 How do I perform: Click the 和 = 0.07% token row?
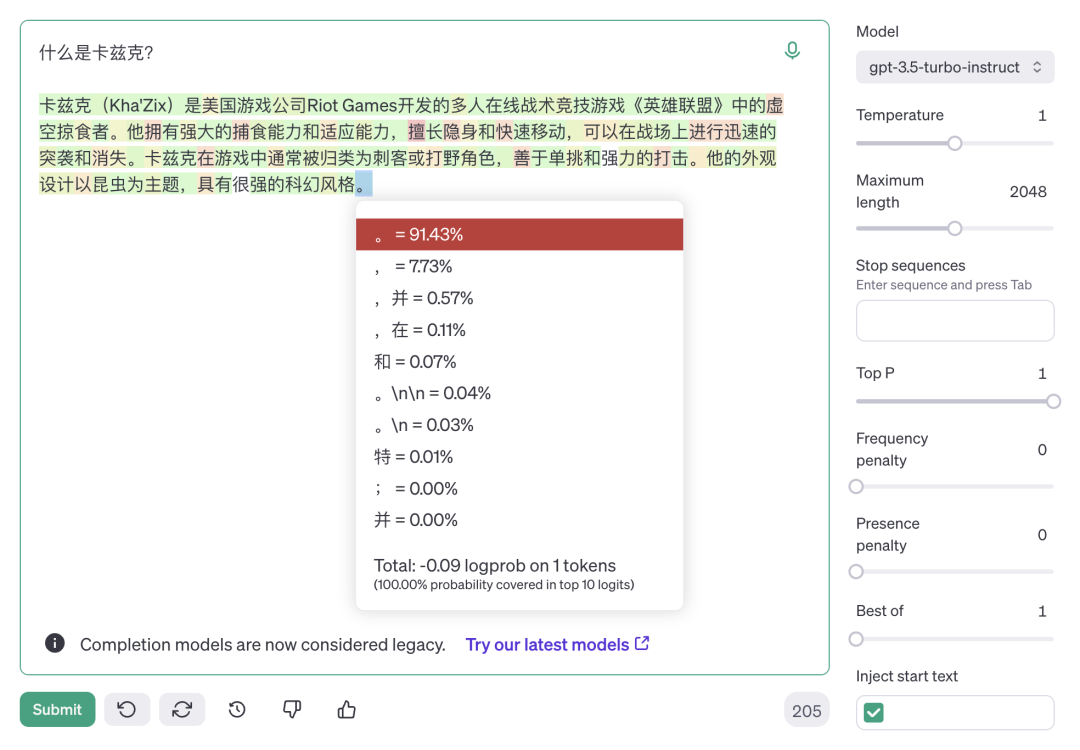coord(519,362)
